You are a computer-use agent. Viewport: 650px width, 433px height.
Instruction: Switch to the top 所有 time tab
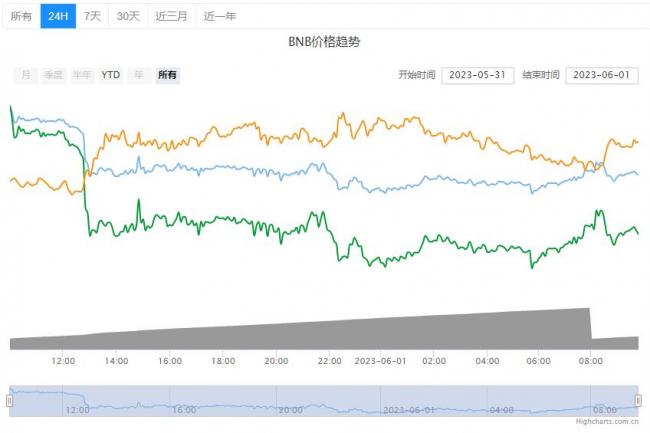pyautogui.click(x=21, y=16)
